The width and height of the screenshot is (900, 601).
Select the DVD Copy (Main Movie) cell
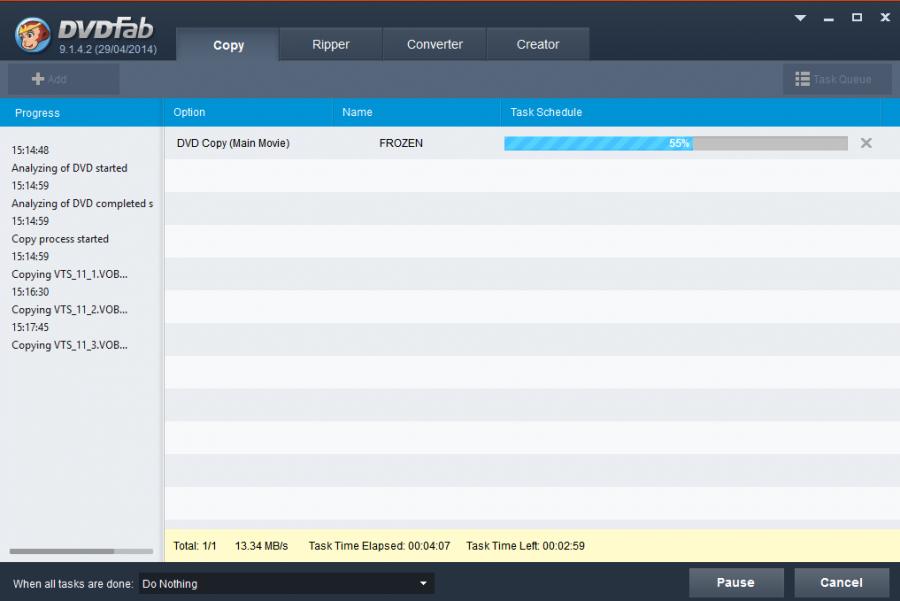pyautogui.click(x=233, y=143)
